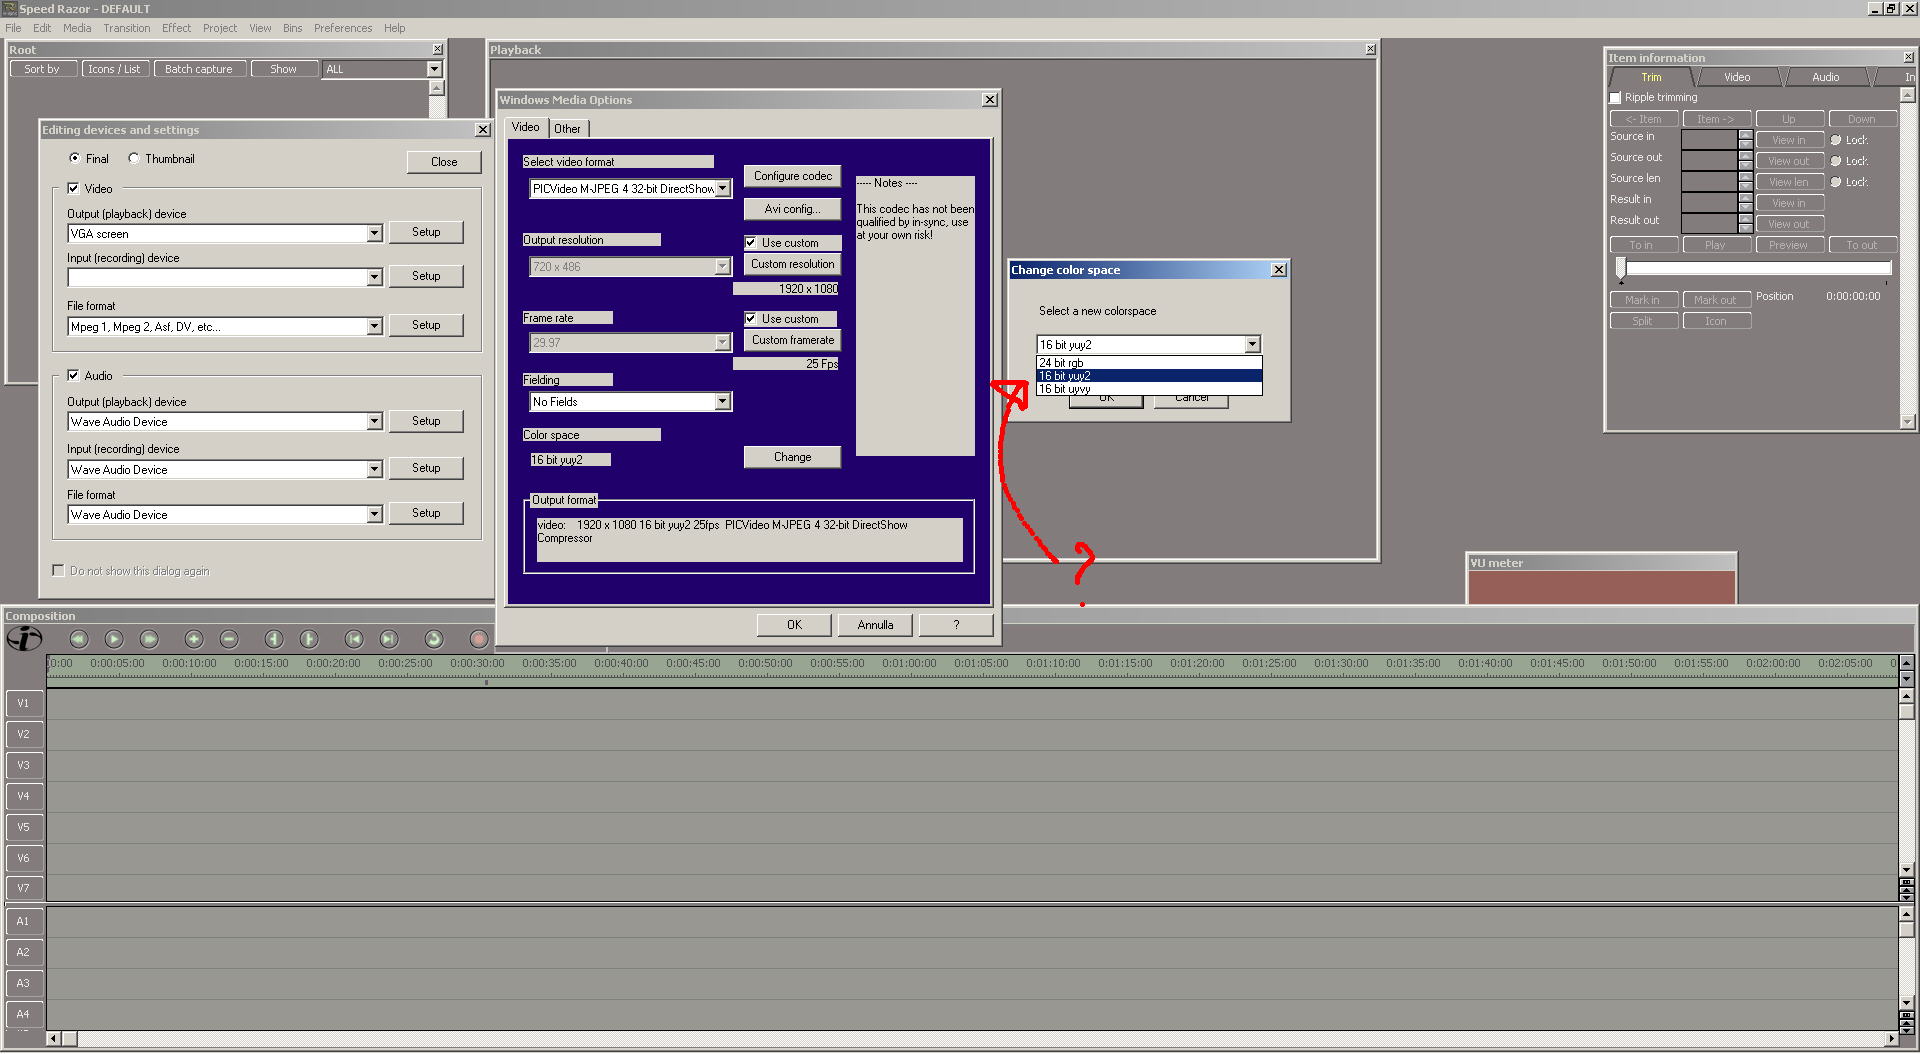
Task: Click the Source in up stepper arrow
Action: 1745,135
